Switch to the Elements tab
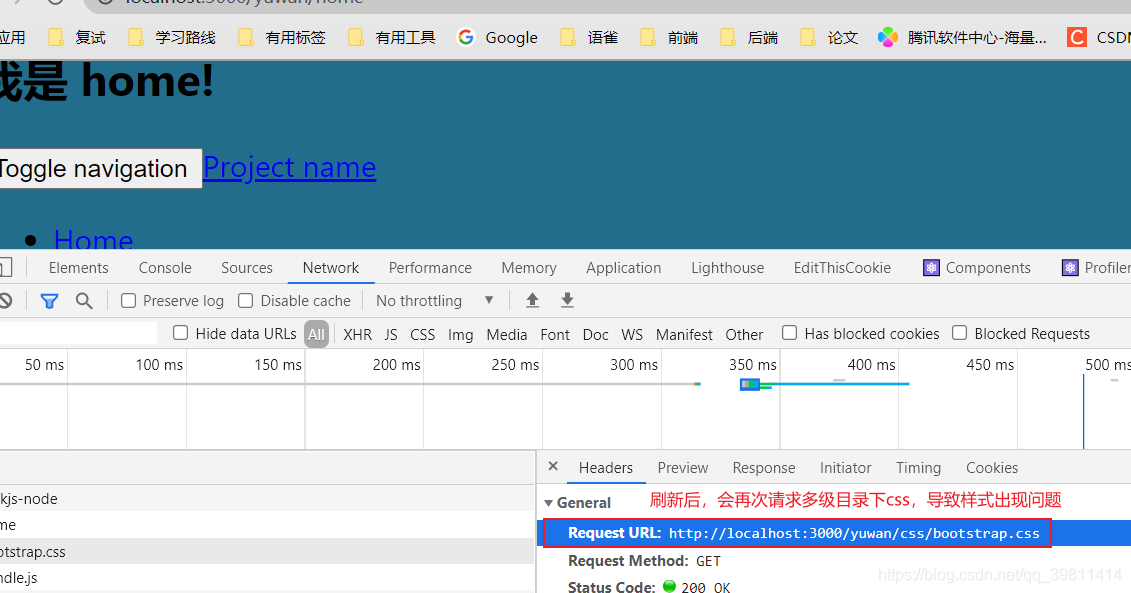 pyautogui.click(x=79, y=268)
